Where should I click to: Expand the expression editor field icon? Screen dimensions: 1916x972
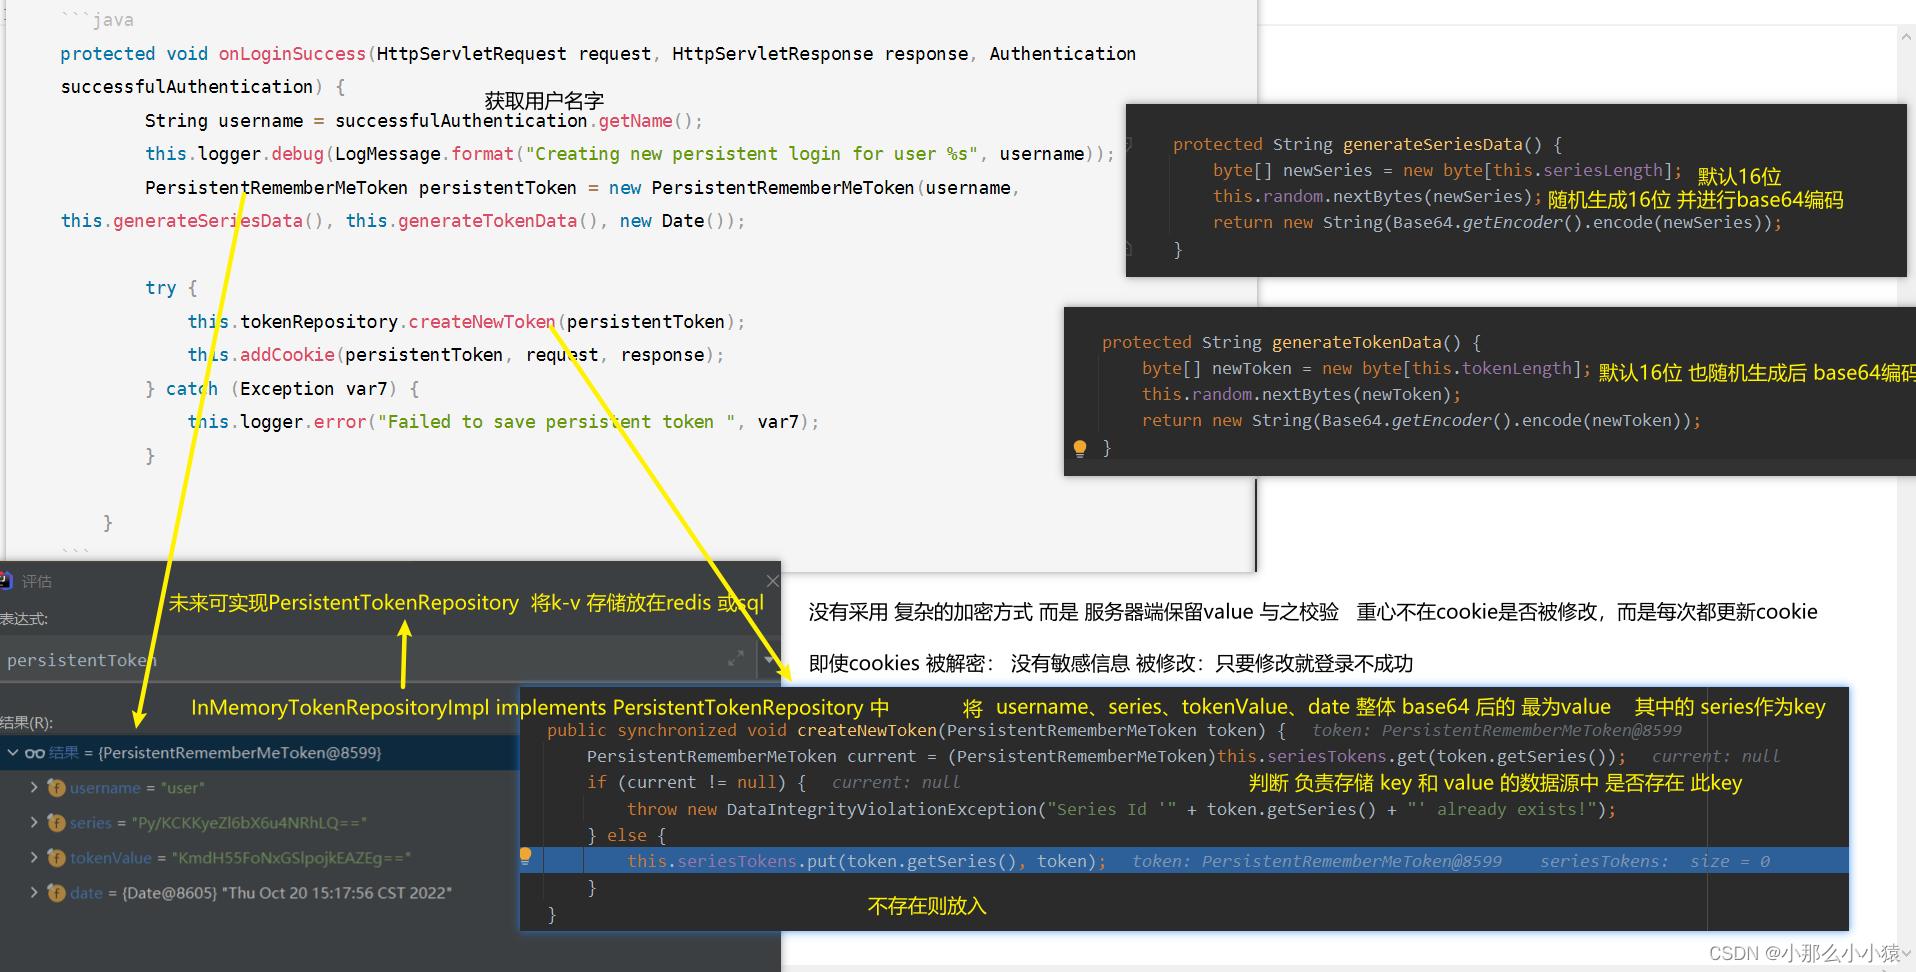point(736,658)
